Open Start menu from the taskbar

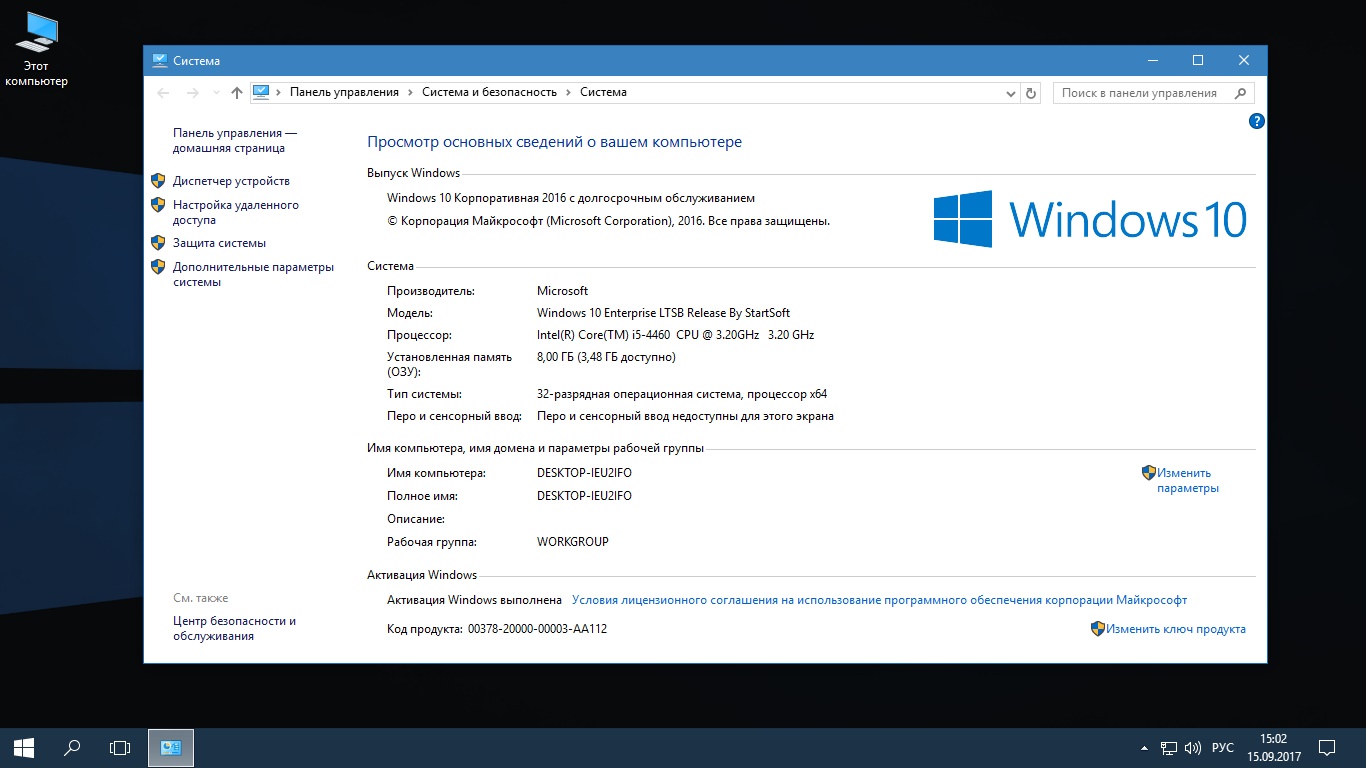(x=24, y=747)
